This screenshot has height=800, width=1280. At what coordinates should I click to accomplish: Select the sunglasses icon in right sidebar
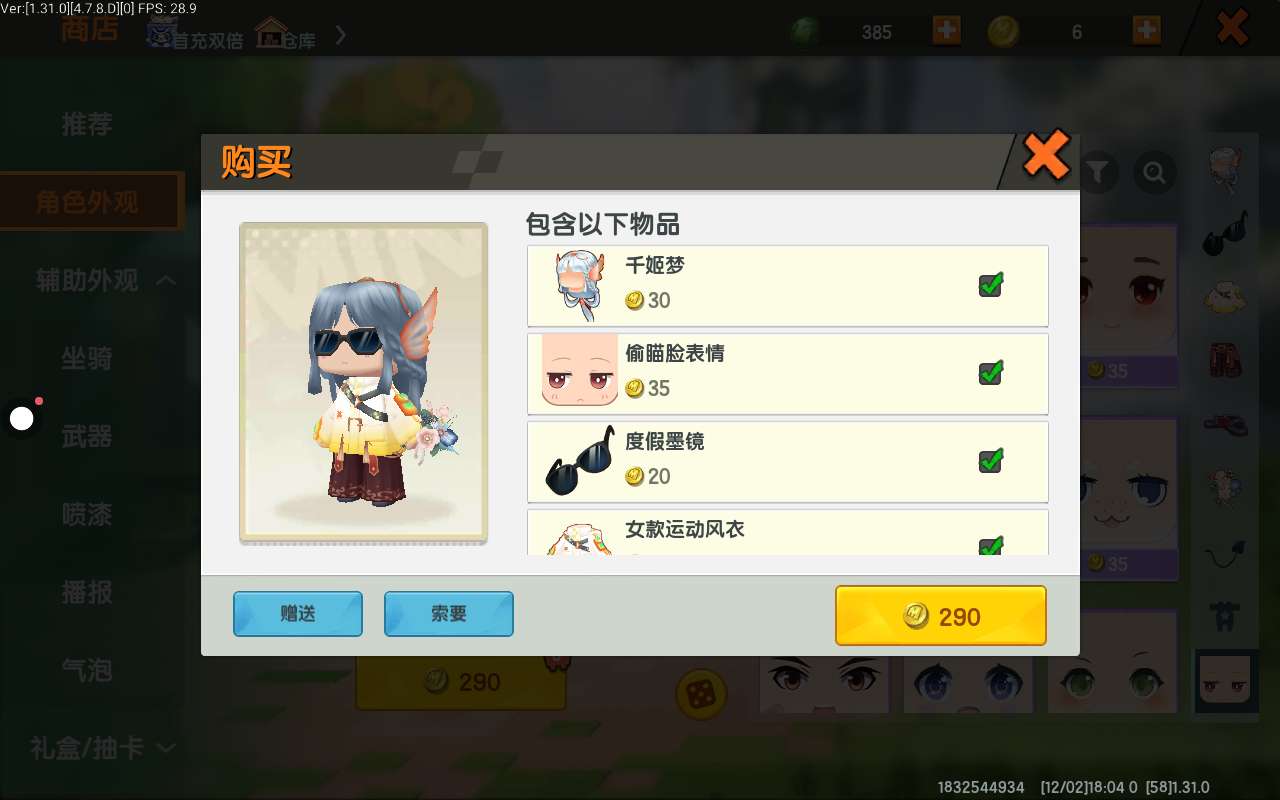1225,233
